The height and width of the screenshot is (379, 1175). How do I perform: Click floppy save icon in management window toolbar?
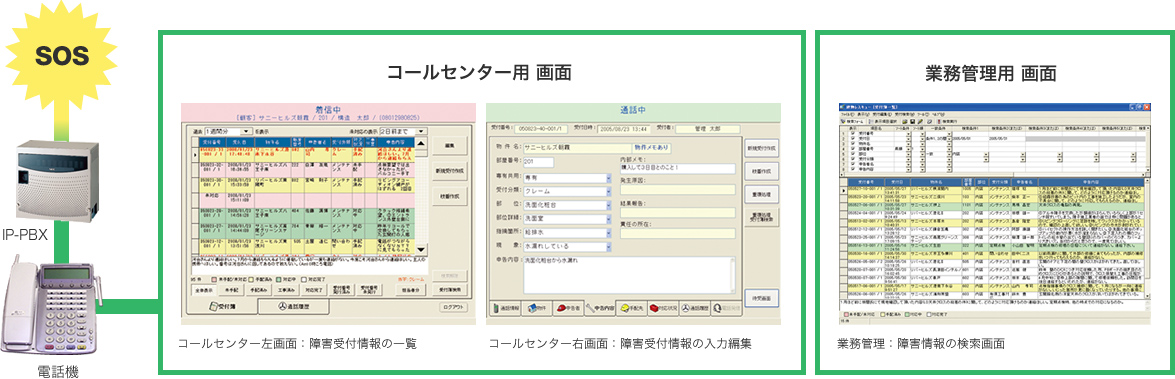pyautogui.click(x=913, y=121)
